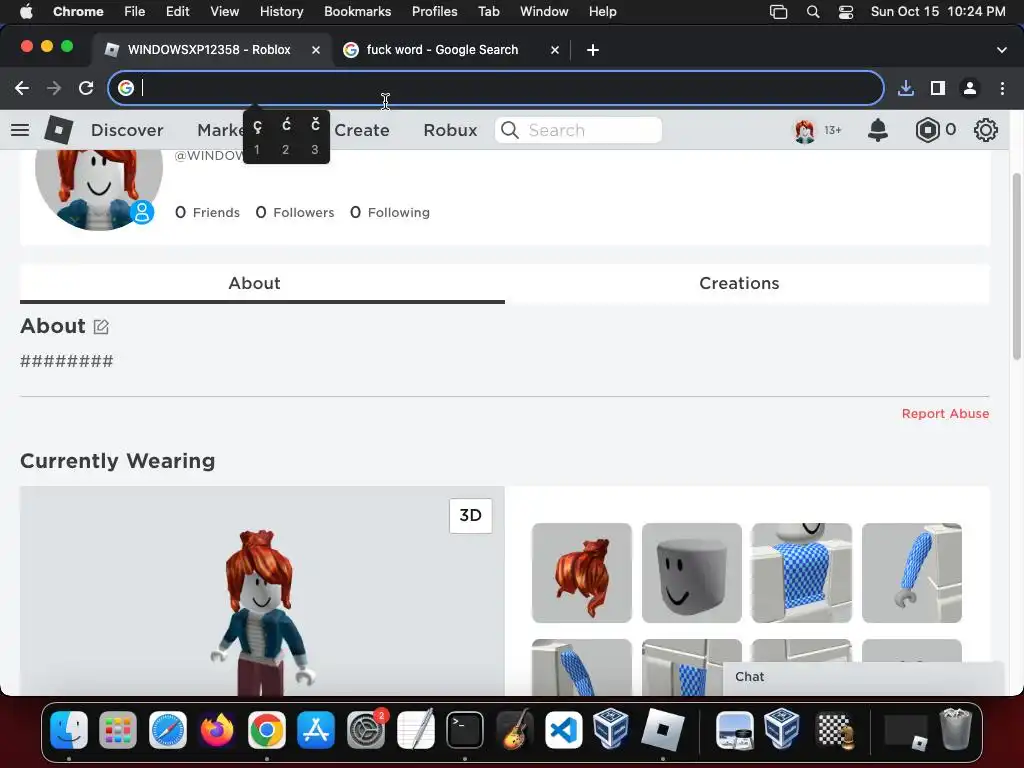Close the Google Search tab
Screen dimensions: 1024x768
(x=554, y=50)
